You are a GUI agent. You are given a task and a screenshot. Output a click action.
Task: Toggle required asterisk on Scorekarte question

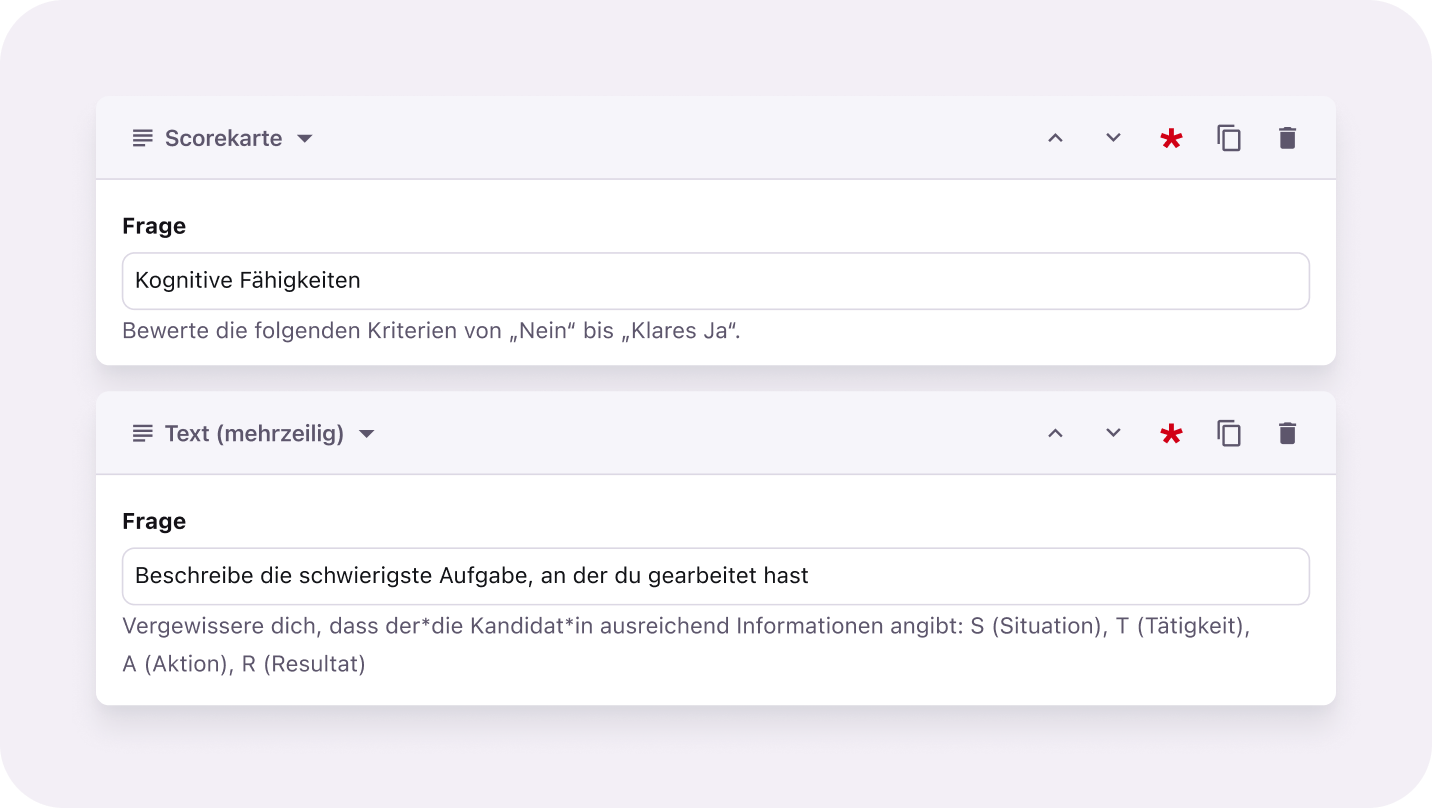point(1171,139)
